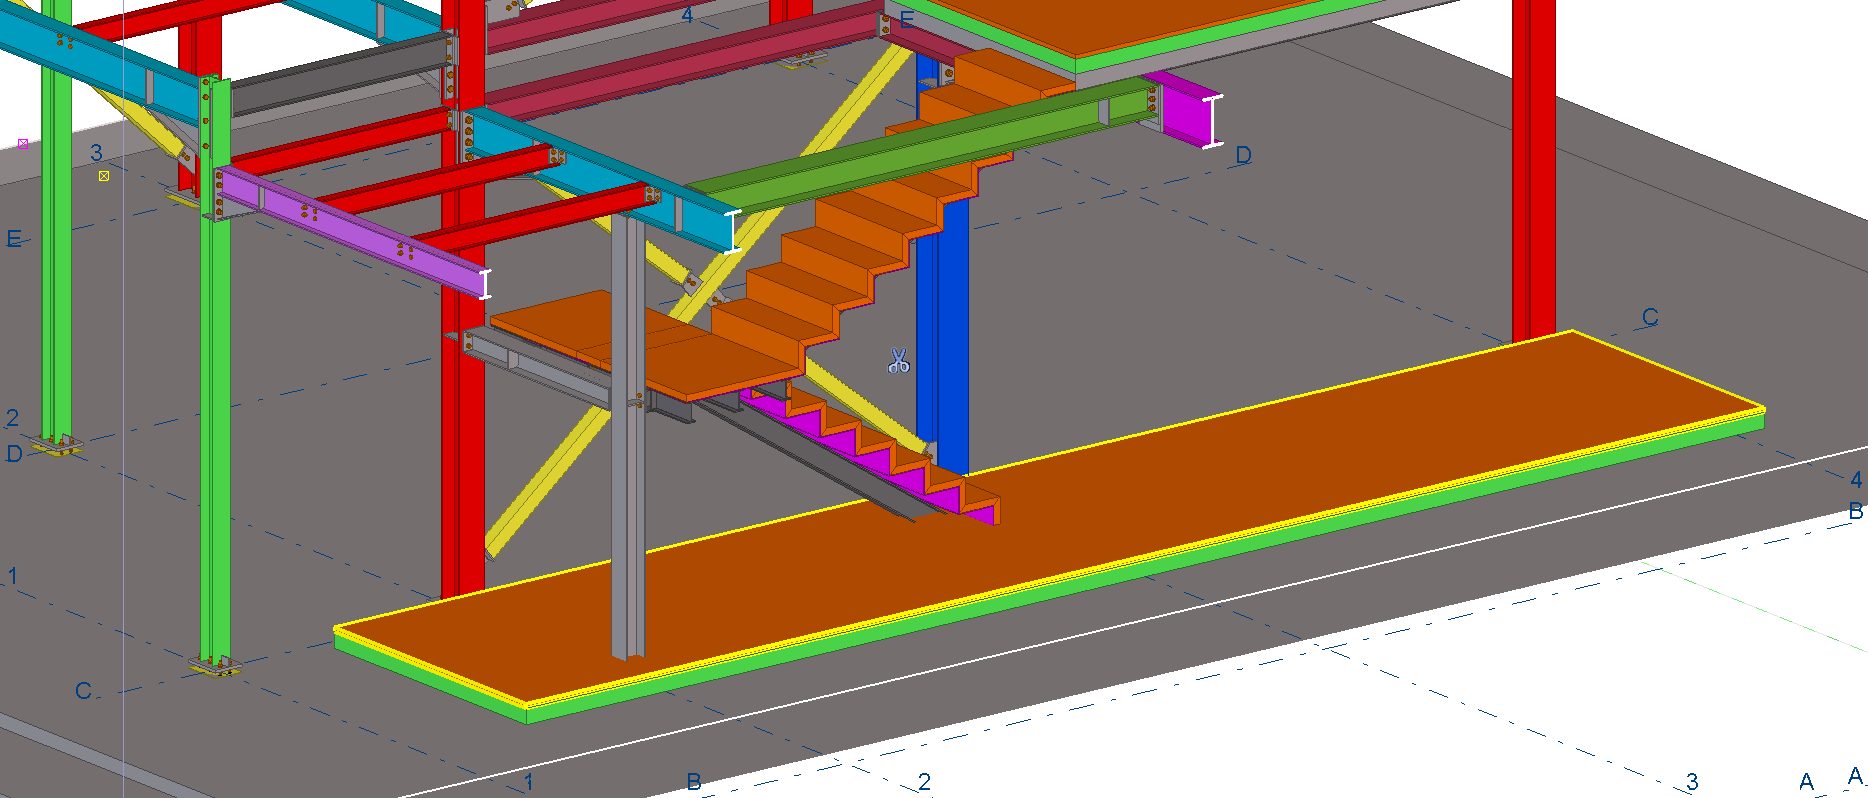
Task: Click grid label 3 next to the yellow point marker
Action: tap(96, 153)
